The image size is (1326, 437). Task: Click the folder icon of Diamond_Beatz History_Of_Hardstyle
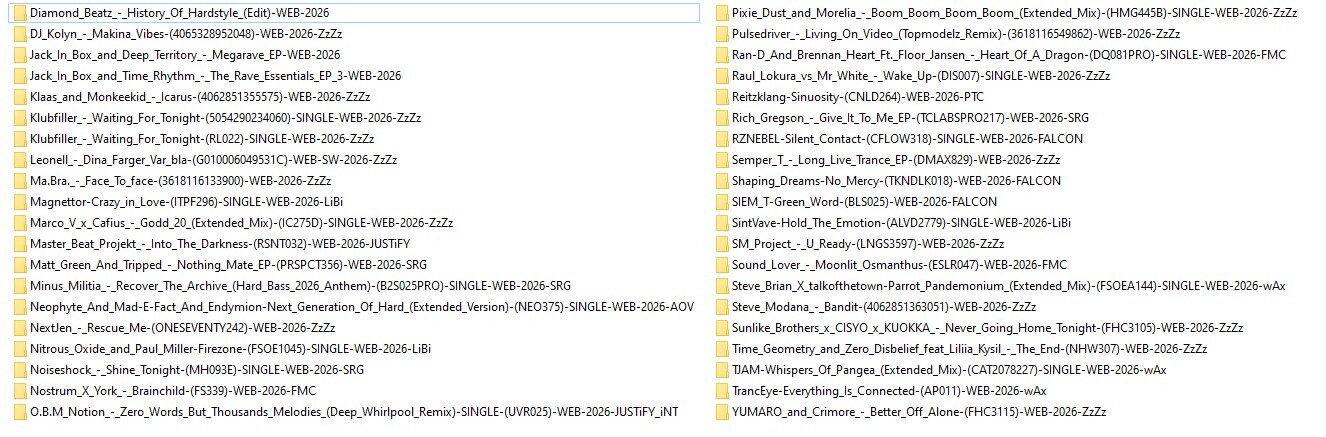[x=20, y=13]
